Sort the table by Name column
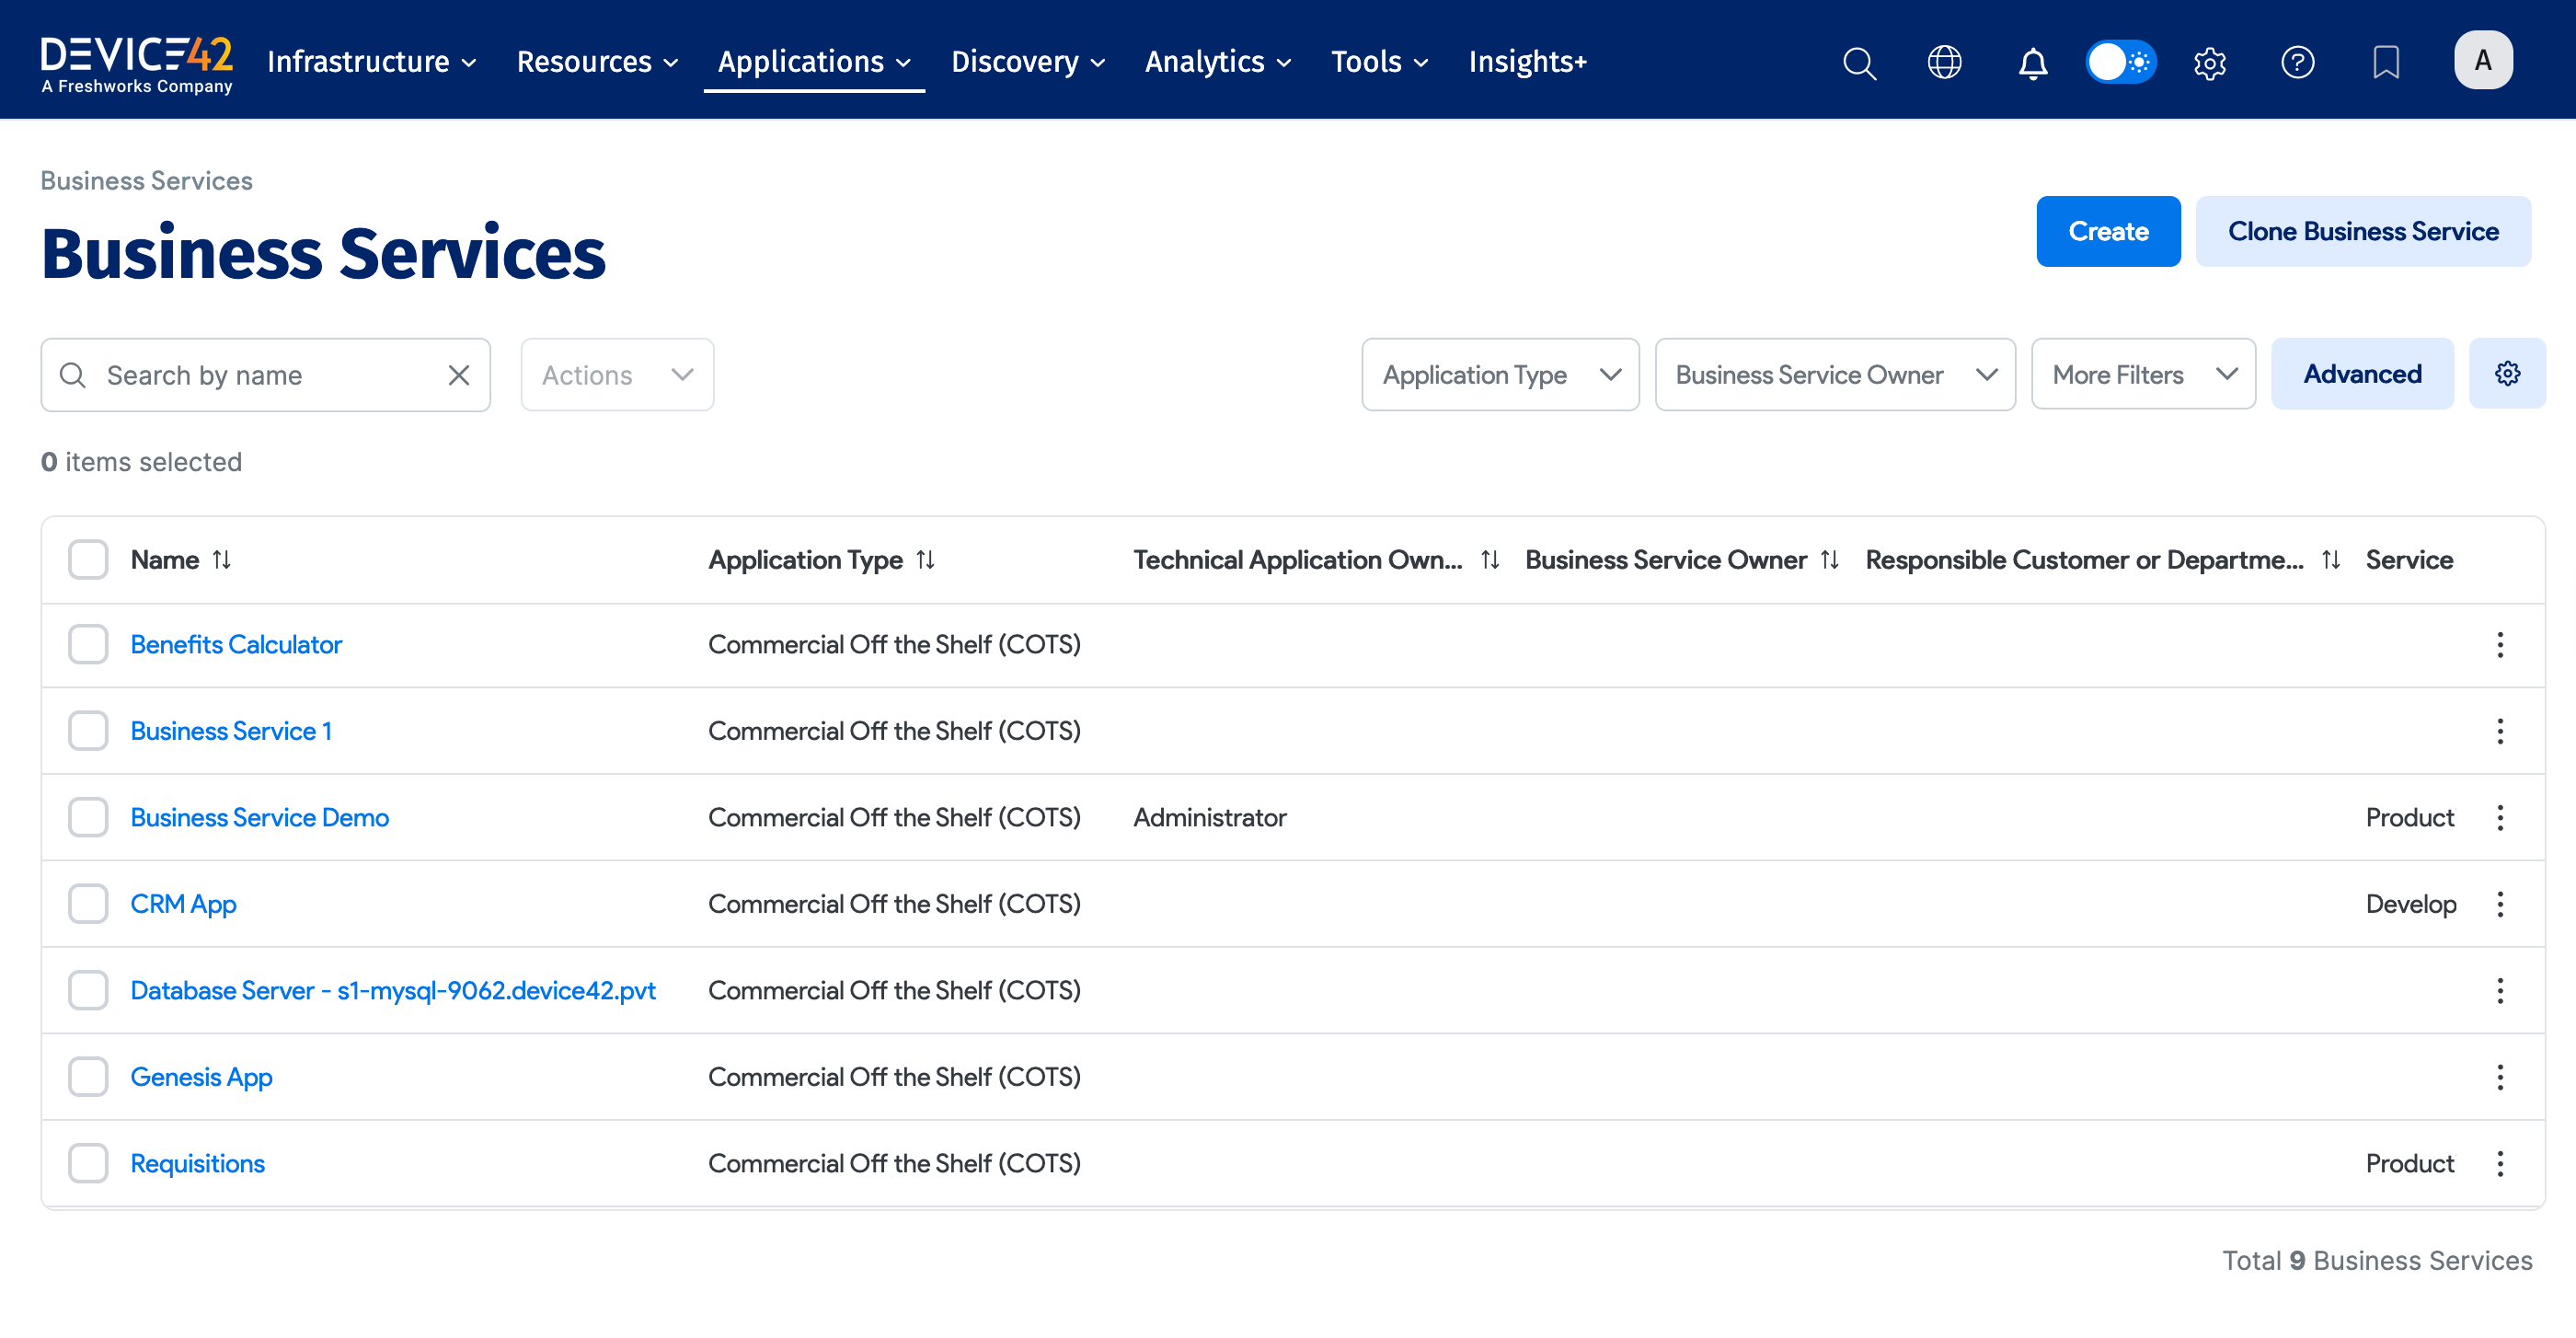 (222, 559)
